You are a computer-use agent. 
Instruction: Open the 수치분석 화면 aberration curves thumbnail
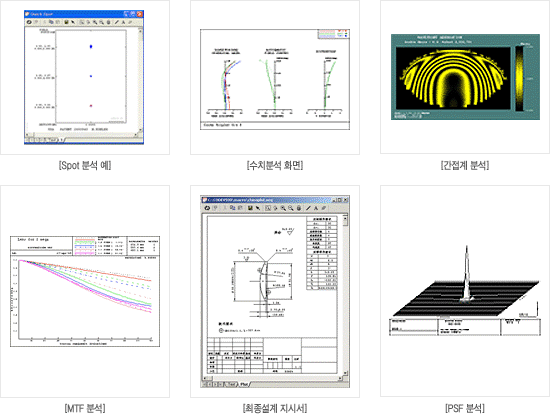tap(275, 79)
